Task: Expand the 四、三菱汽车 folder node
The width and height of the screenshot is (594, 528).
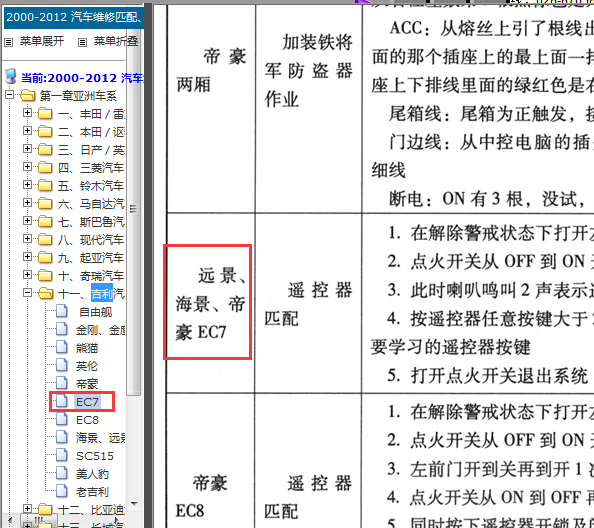Action: [x=27, y=166]
